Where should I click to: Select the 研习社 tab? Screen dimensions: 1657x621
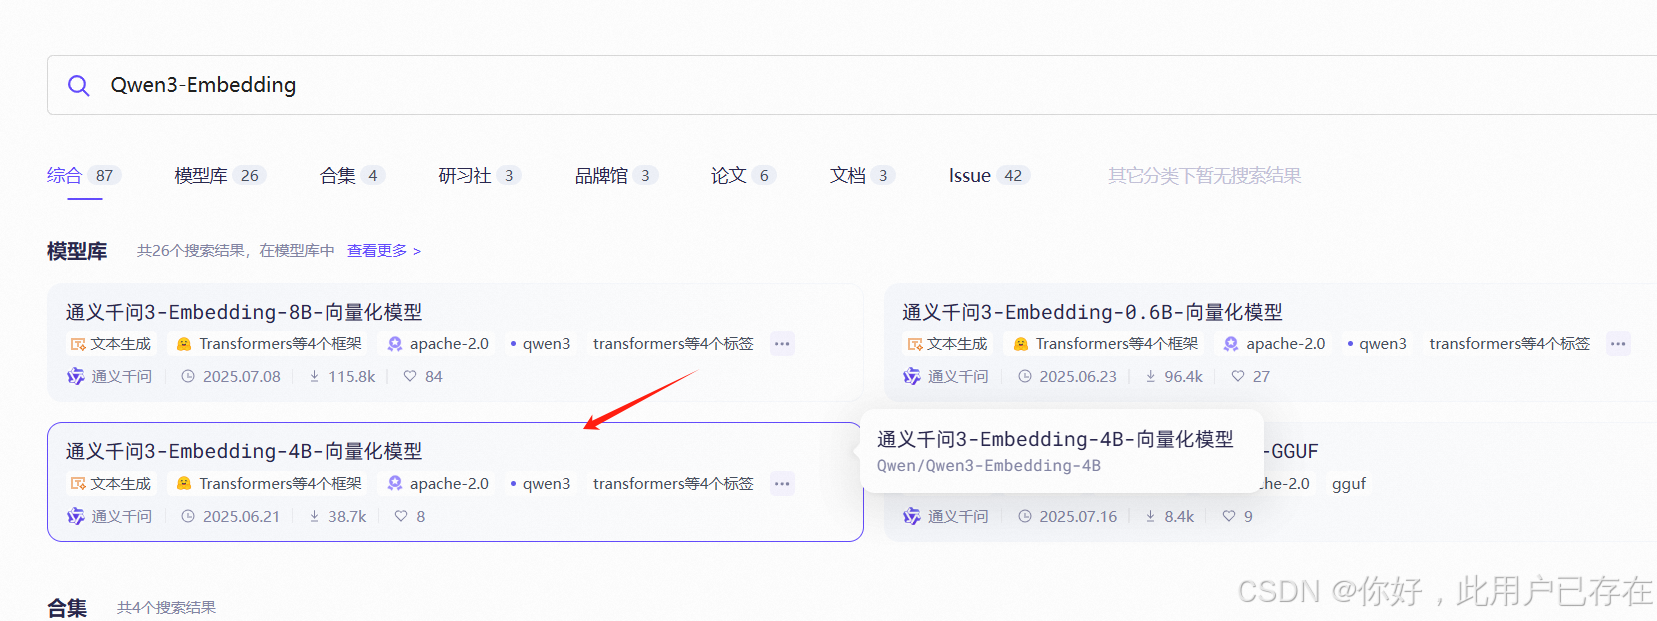click(x=480, y=175)
